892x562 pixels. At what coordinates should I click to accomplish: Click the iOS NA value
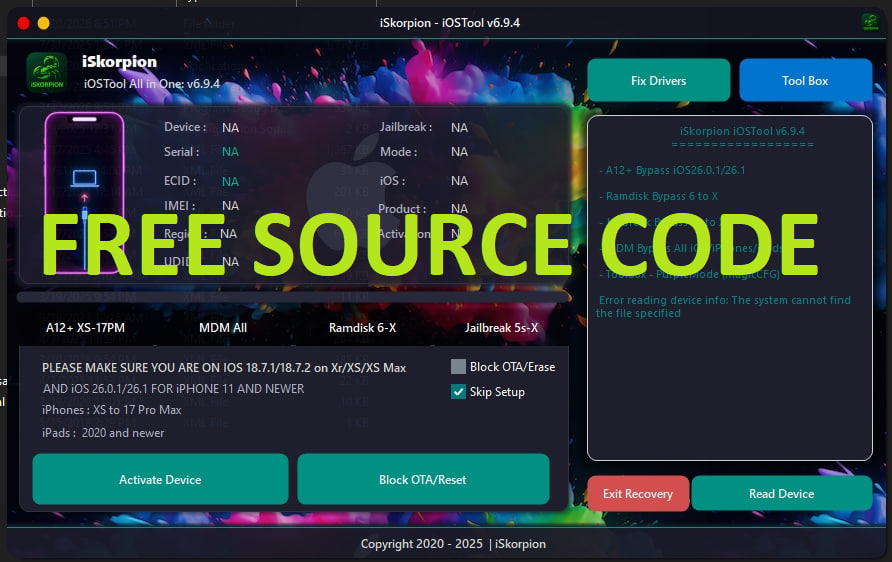tap(460, 181)
